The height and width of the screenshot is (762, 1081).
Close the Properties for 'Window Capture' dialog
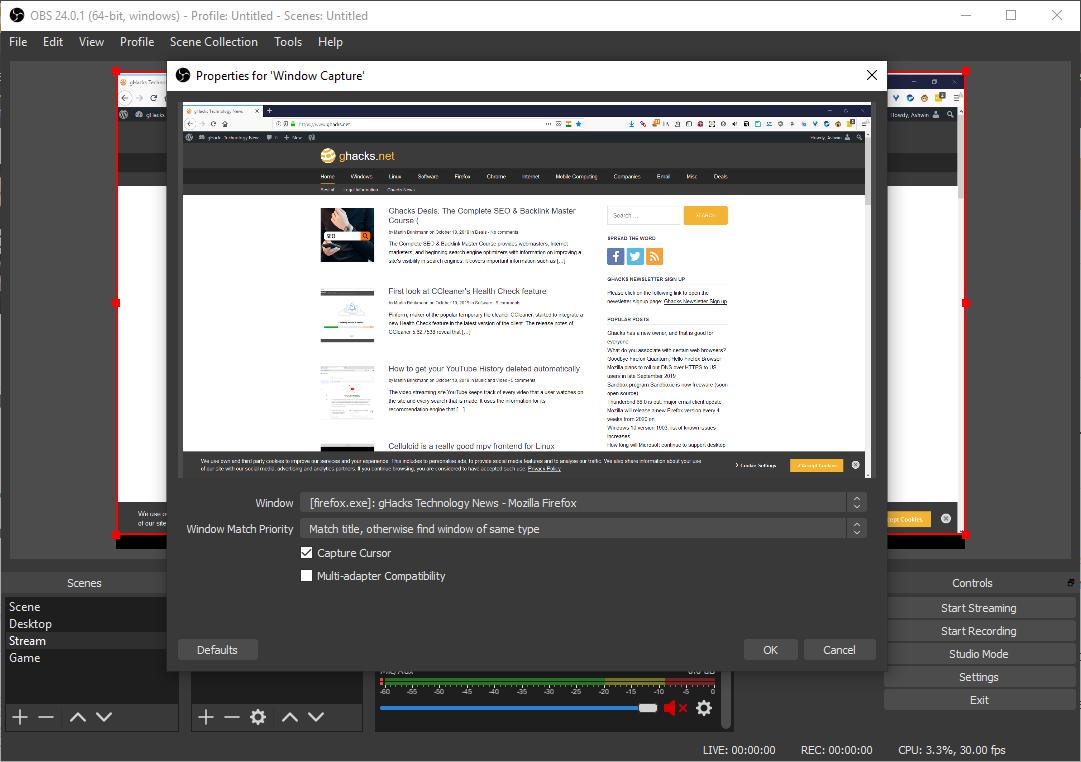[x=871, y=75]
